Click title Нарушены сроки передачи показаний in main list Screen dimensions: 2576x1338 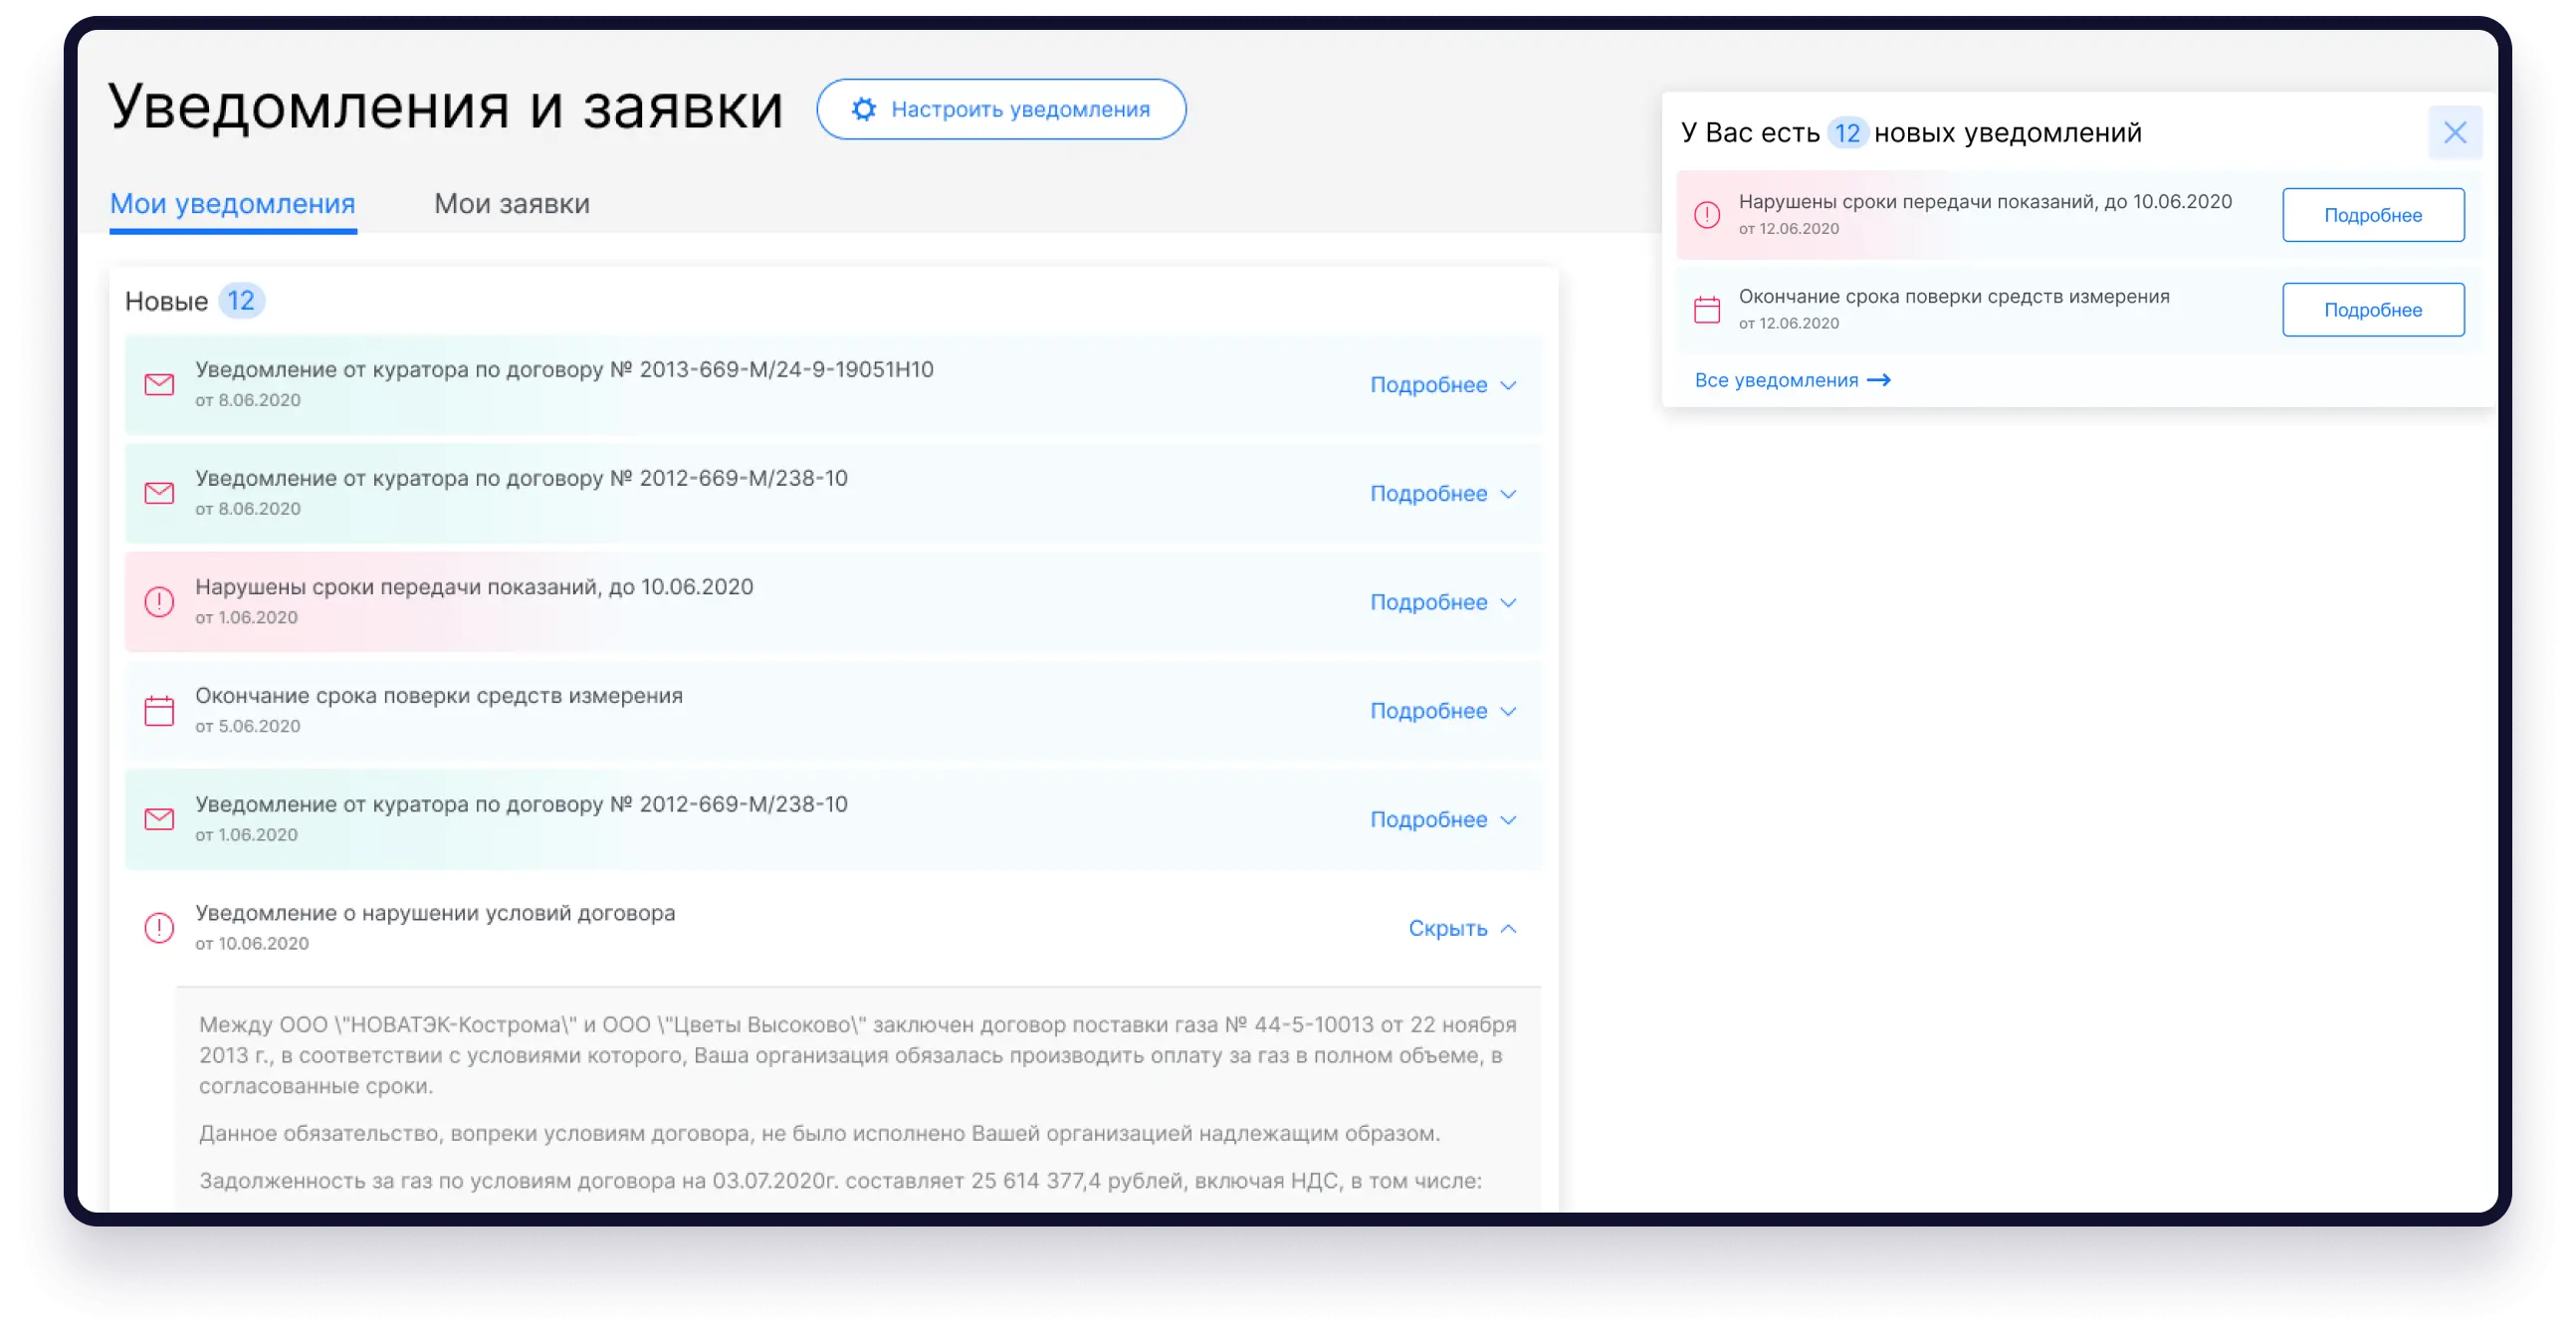[x=474, y=587]
